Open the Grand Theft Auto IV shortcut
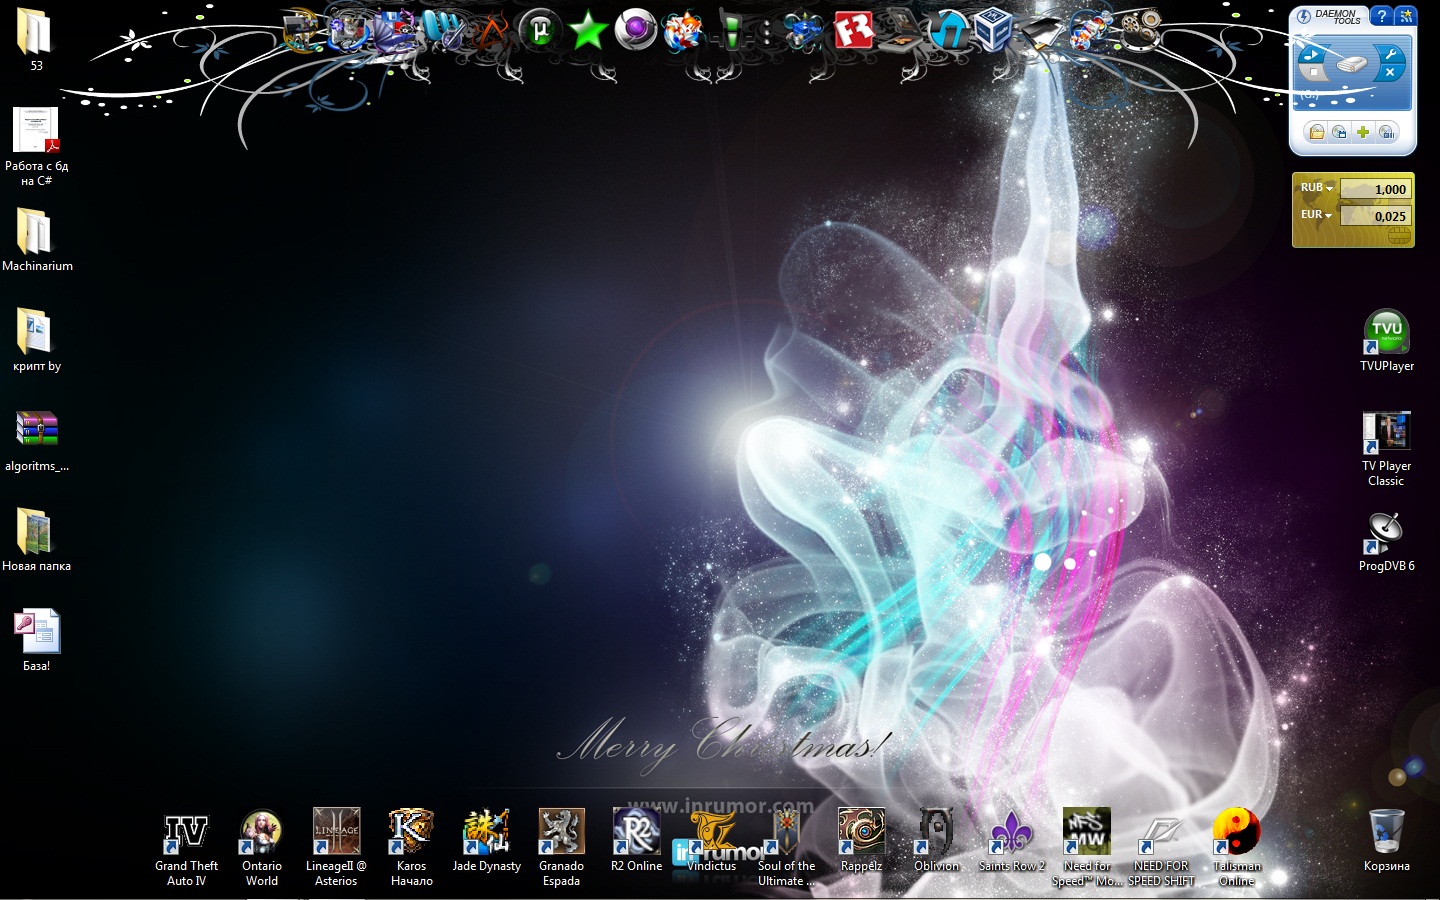The width and height of the screenshot is (1440, 900). pyautogui.click(x=186, y=833)
